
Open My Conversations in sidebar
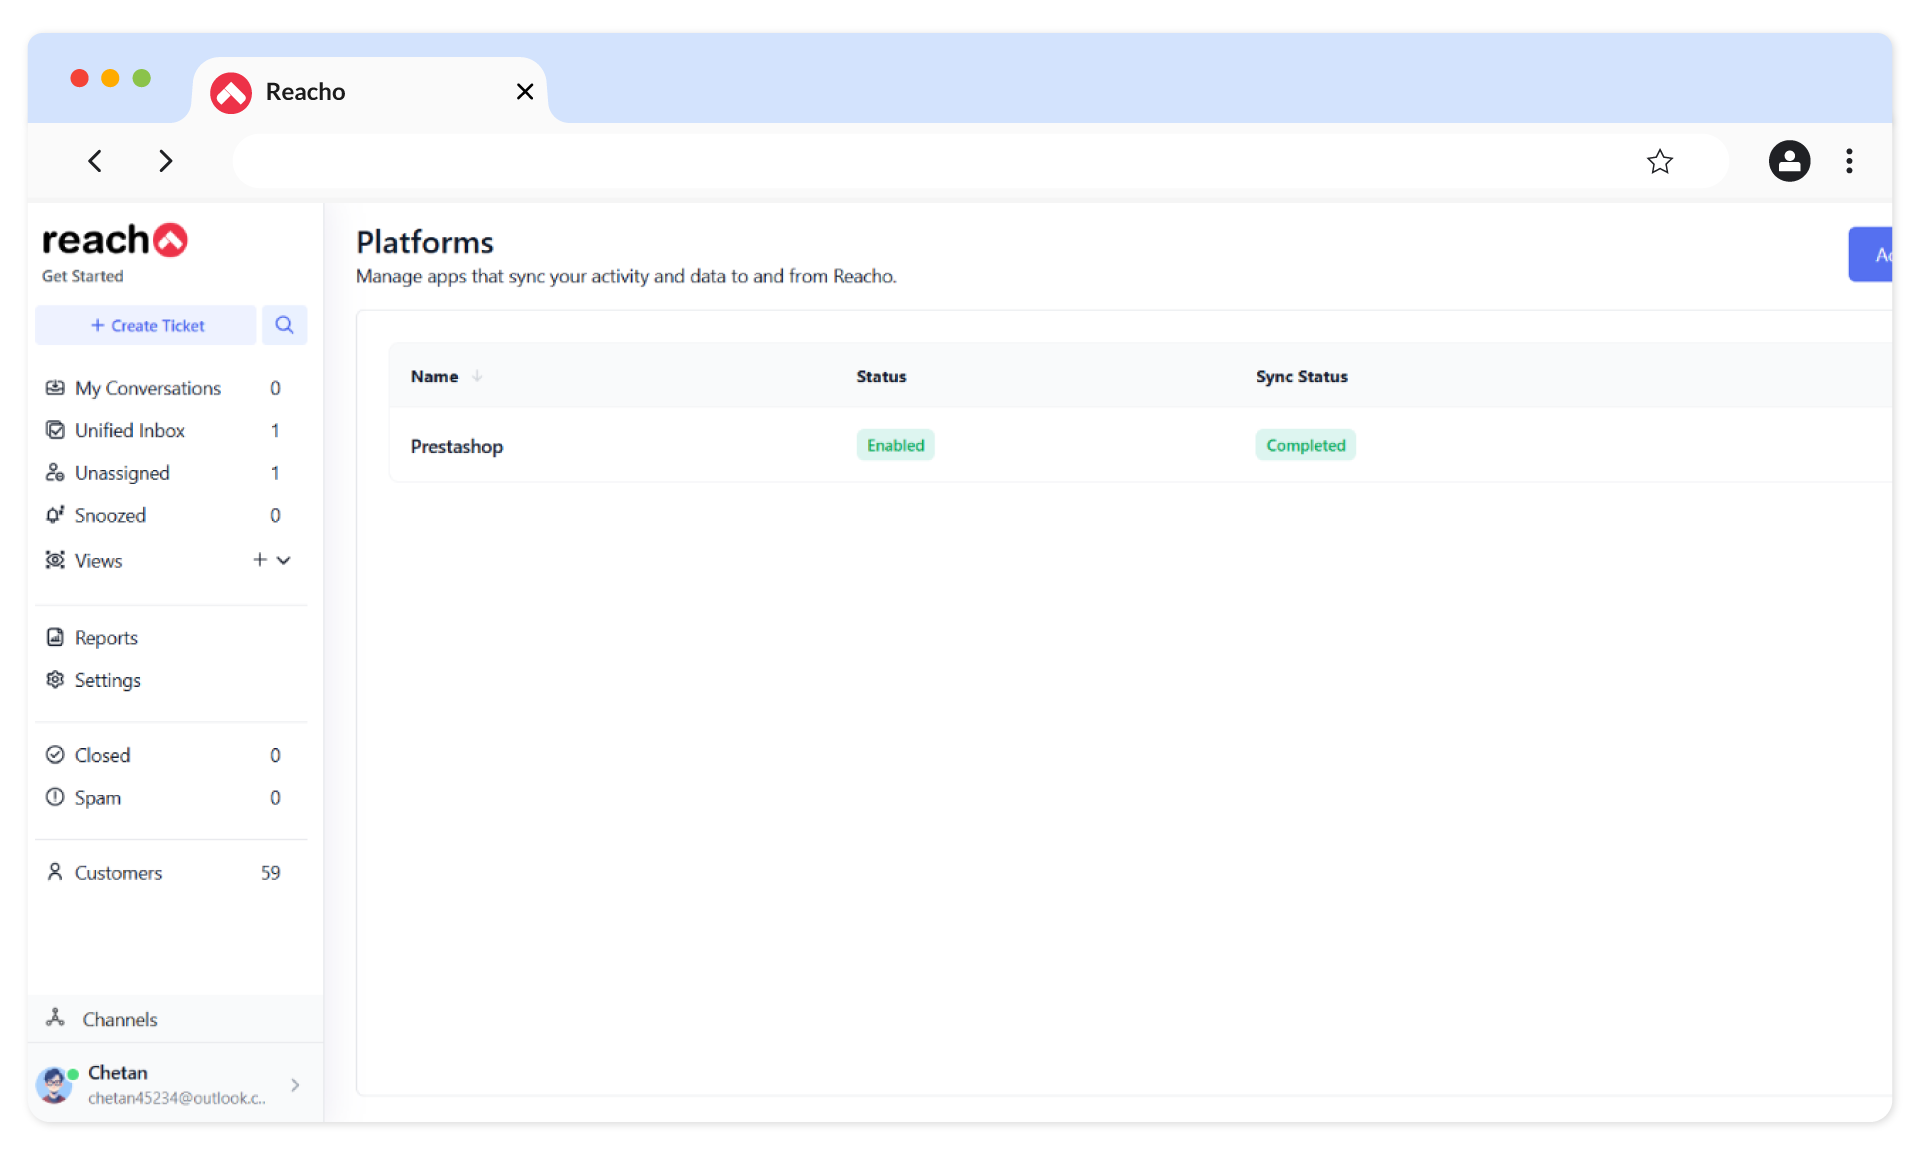[x=147, y=388]
